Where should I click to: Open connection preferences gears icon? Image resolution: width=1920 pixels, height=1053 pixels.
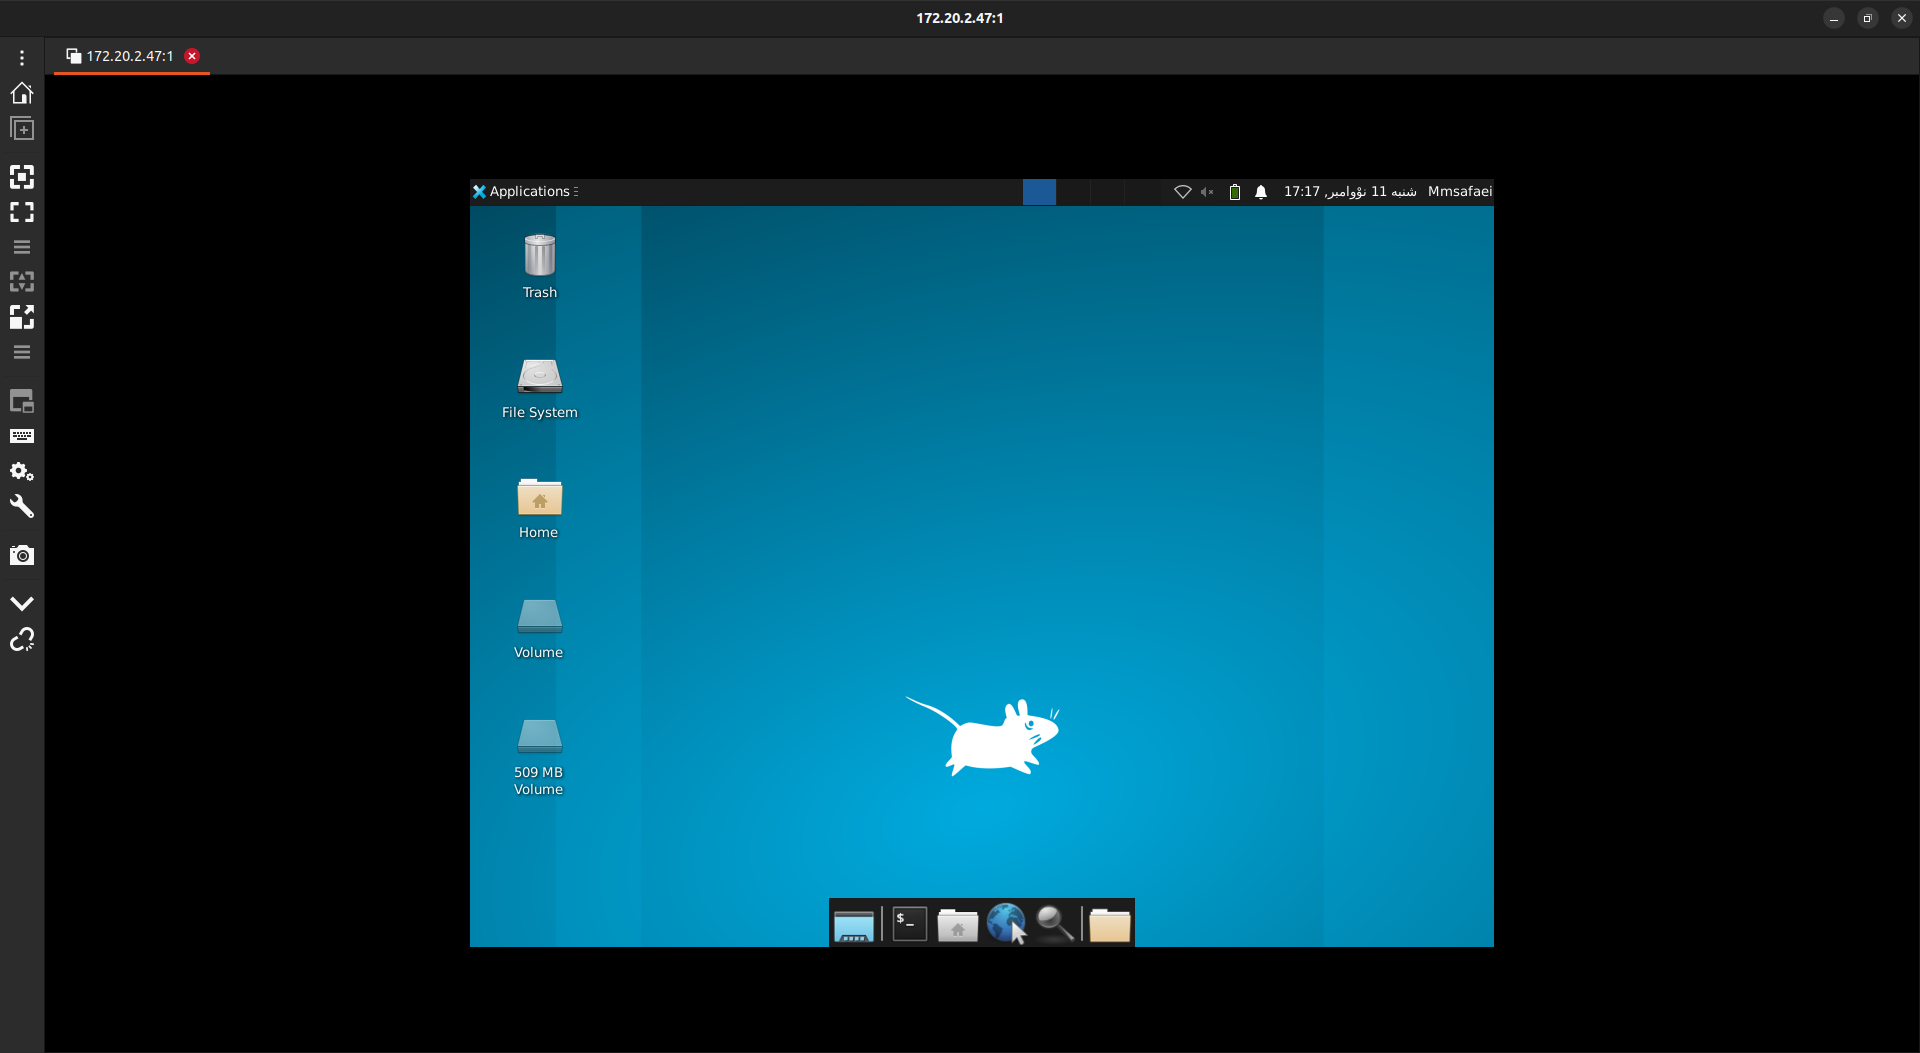tap(22, 471)
